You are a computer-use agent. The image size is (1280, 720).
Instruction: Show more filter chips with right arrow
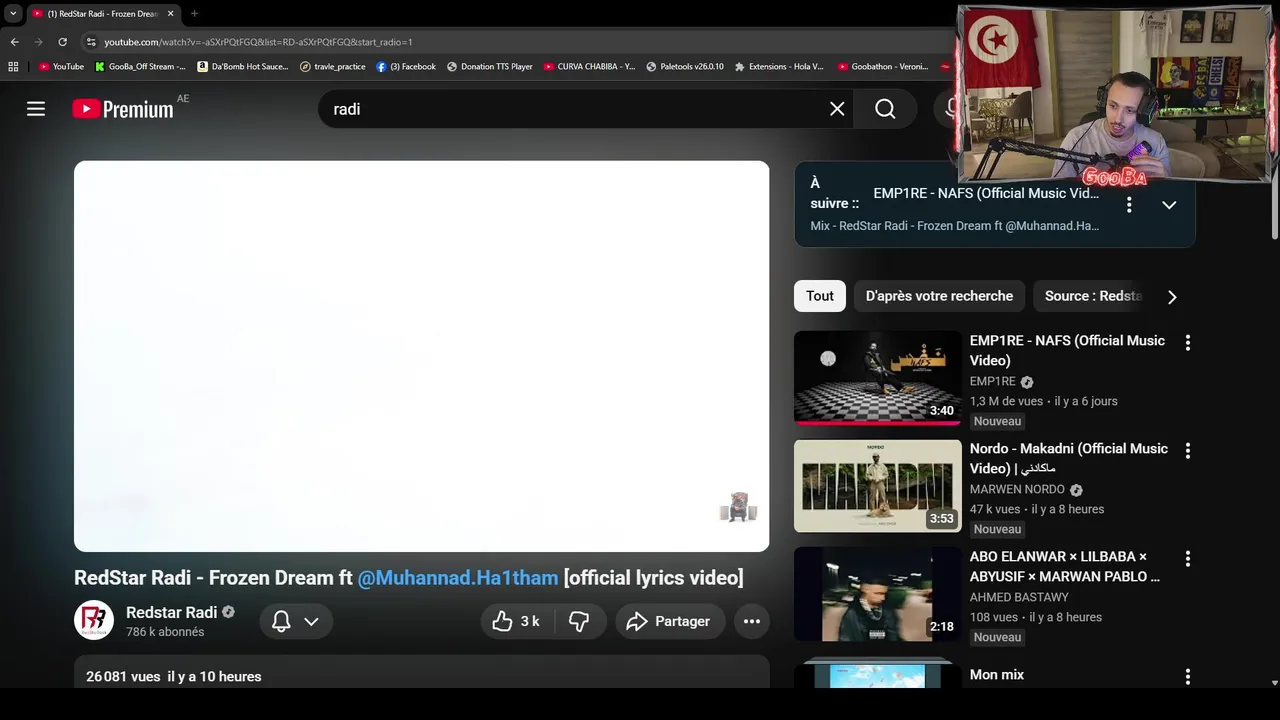coord(1172,297)
